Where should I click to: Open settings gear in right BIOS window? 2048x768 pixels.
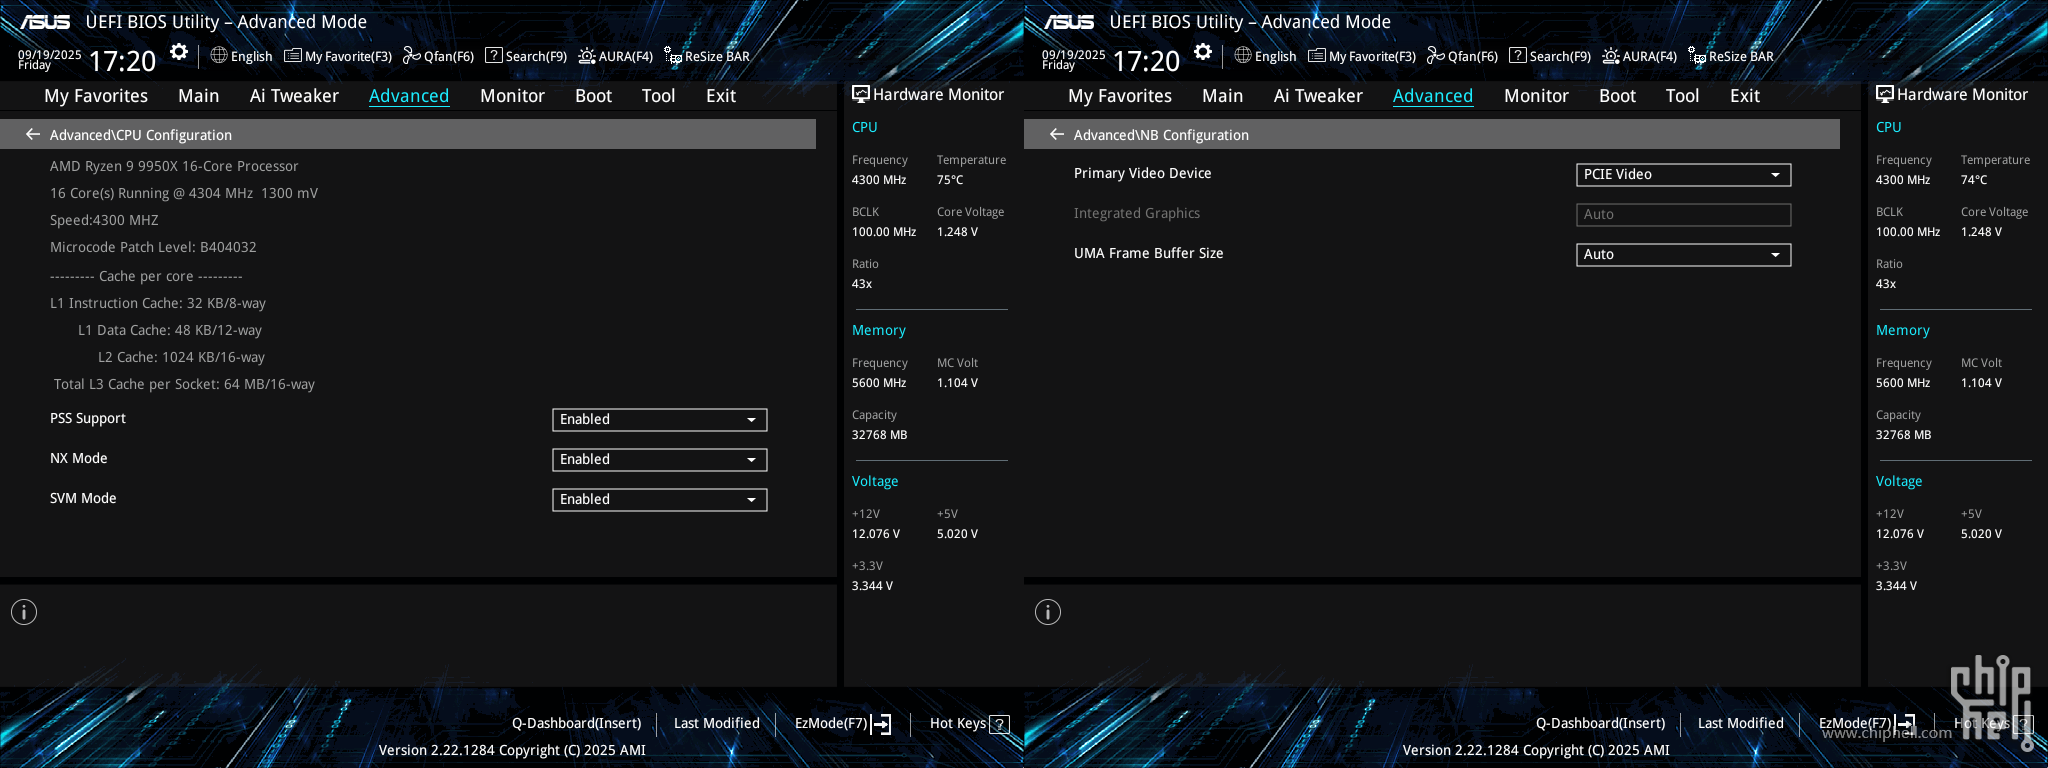coord(1203,52)
